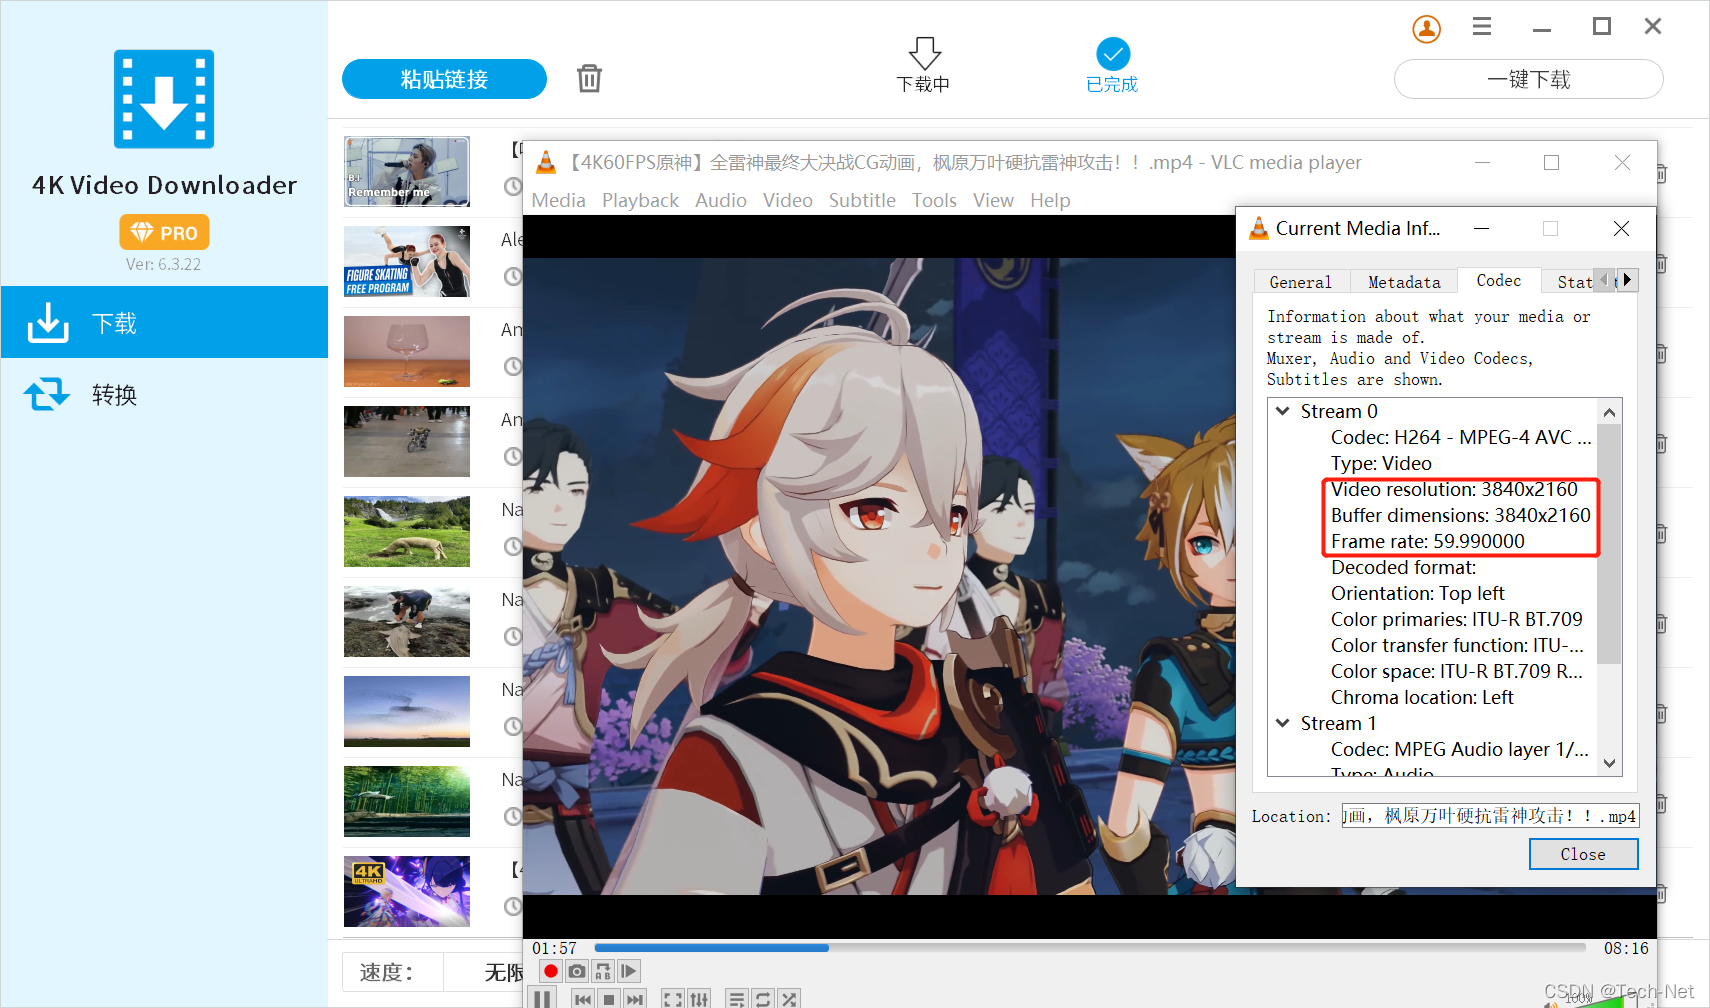
Task: Switch to the Metadata tab
Action: (x=1404, y=282)
